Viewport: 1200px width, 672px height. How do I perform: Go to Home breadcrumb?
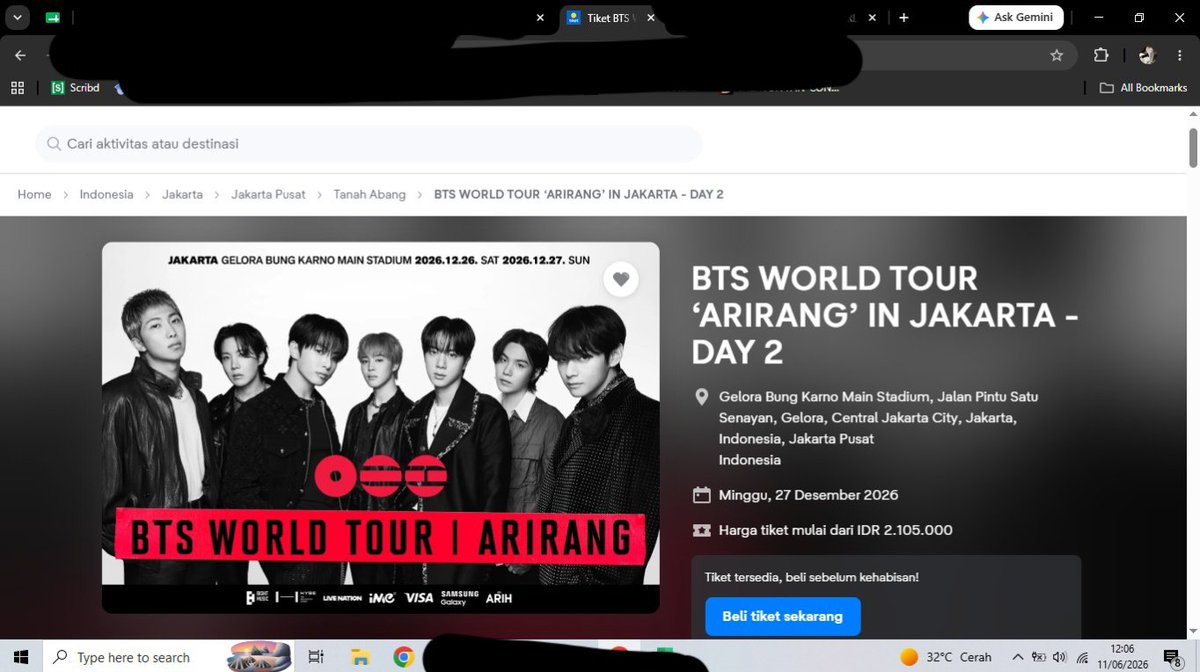[x=34, y=194]
